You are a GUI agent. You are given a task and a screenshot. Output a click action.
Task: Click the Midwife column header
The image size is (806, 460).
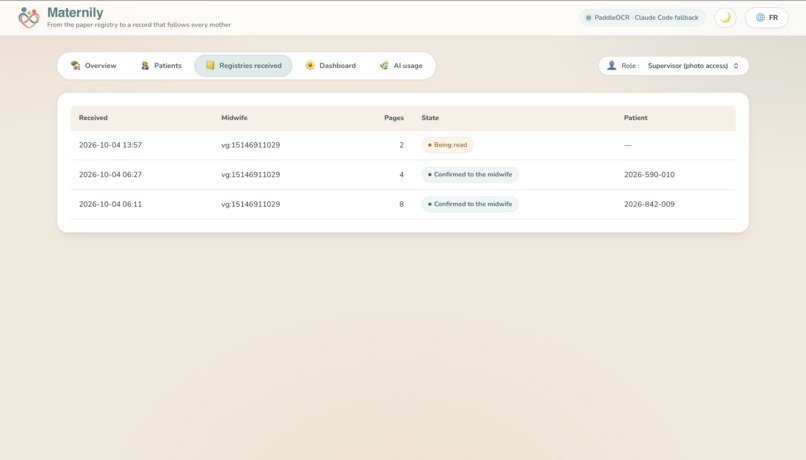point(234,118)
